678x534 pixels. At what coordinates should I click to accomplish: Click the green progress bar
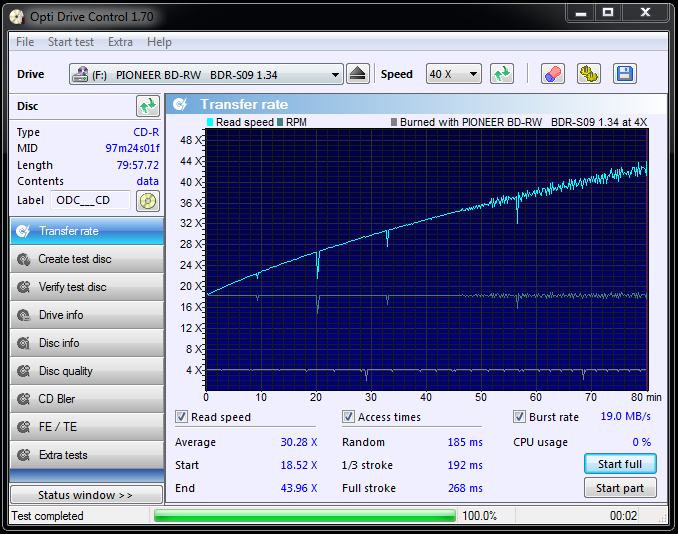pyautogui.click(x=305, y=515)
